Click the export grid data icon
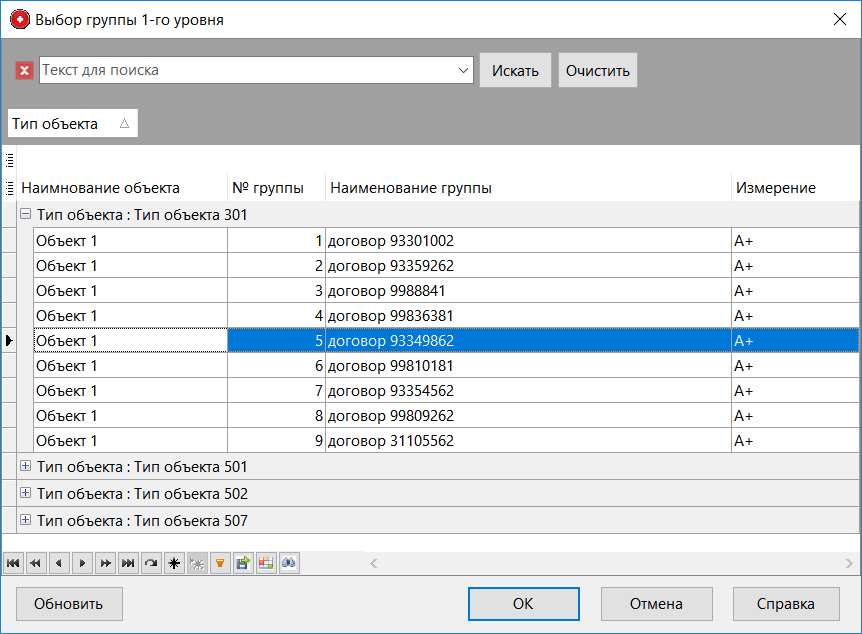 [243, 563]
